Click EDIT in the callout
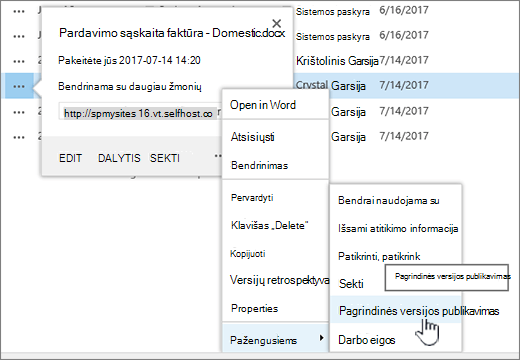This screenshot has height=360, width=520. pyautogui.click(x=70, y=158)
